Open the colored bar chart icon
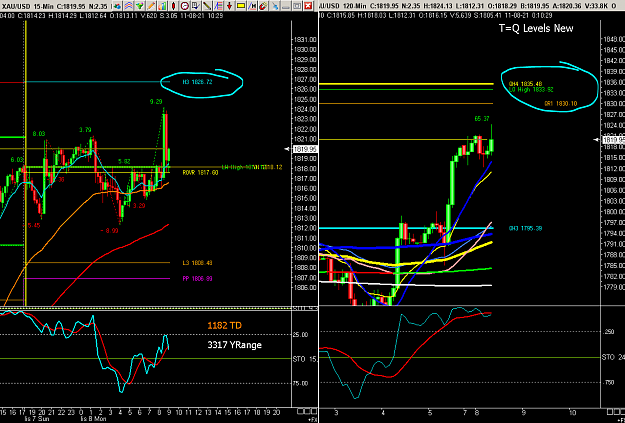This screenshot has height=423, width=625. (162, 6)
